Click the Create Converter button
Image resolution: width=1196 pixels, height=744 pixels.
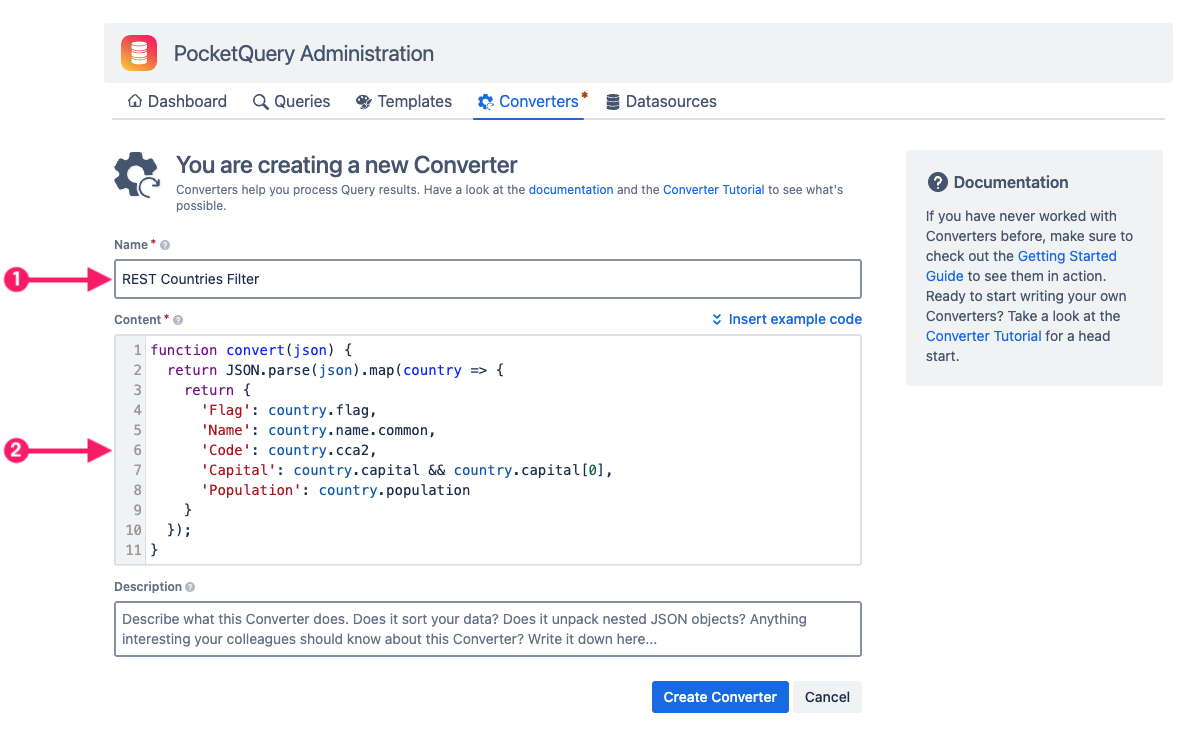tap(720, 697)
